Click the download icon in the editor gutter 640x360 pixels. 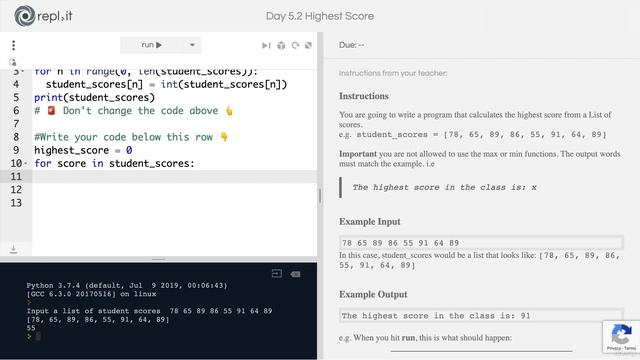(x=13, y=249)
